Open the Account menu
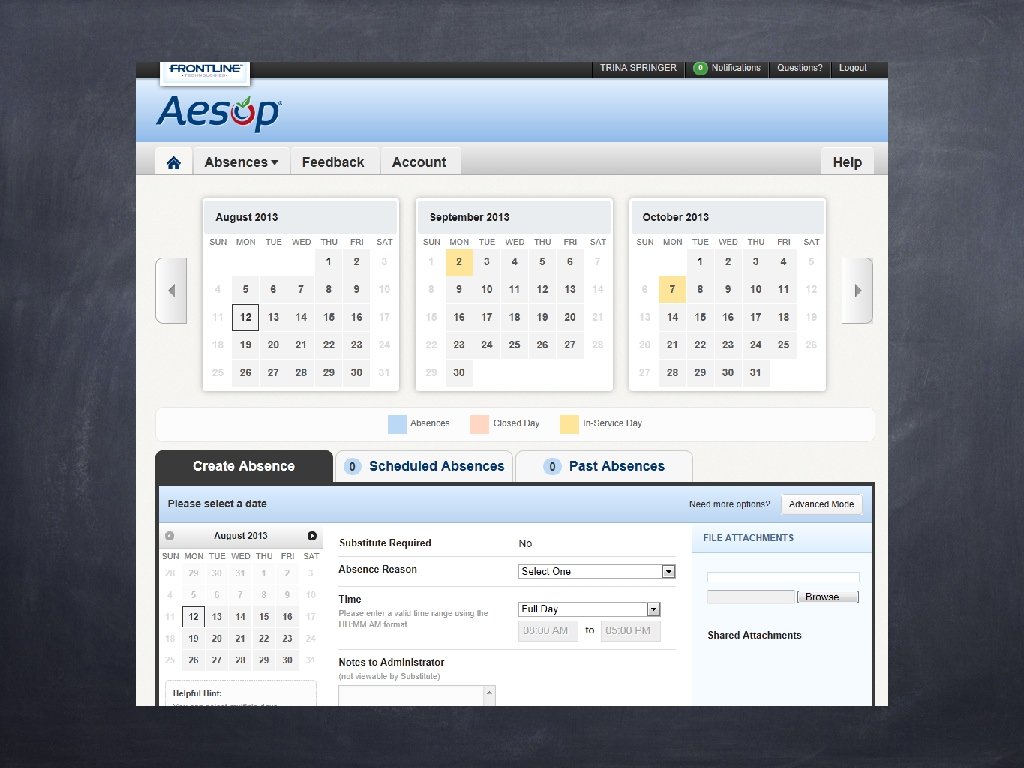 [419, 162]
